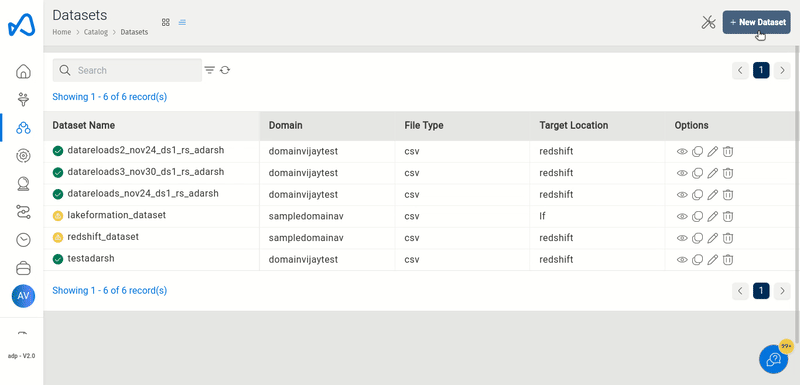The image size is (800, 385).
Task: Click the New Dataset button
Action: tap(757, 22)
